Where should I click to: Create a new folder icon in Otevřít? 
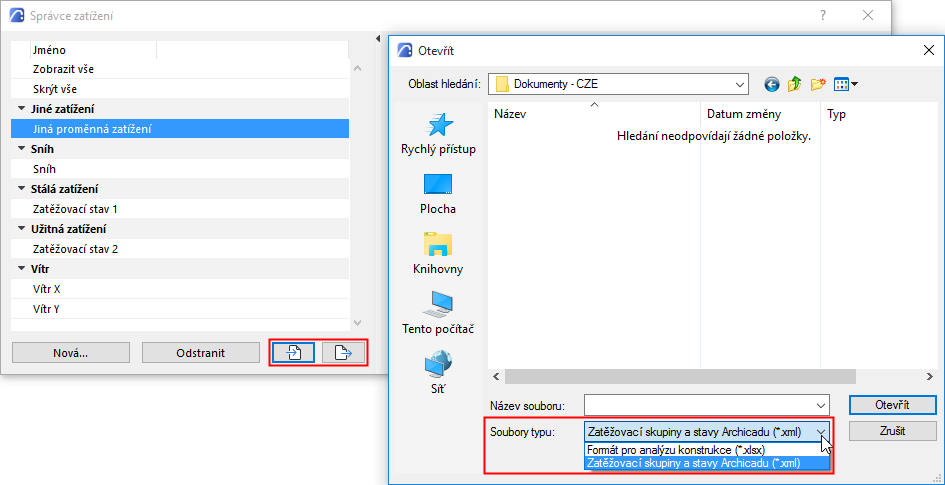click(817, 84)
